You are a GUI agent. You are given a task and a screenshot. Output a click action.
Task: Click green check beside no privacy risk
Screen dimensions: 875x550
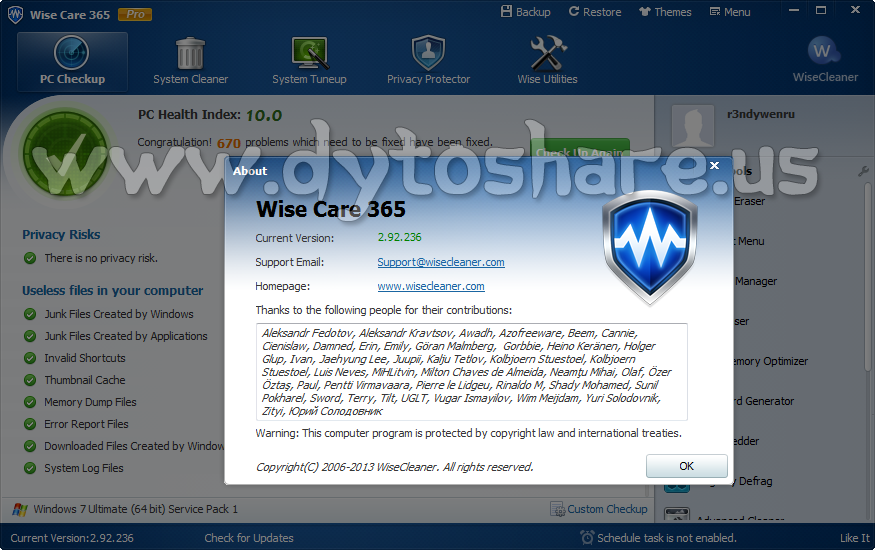[x=30, y=258]
